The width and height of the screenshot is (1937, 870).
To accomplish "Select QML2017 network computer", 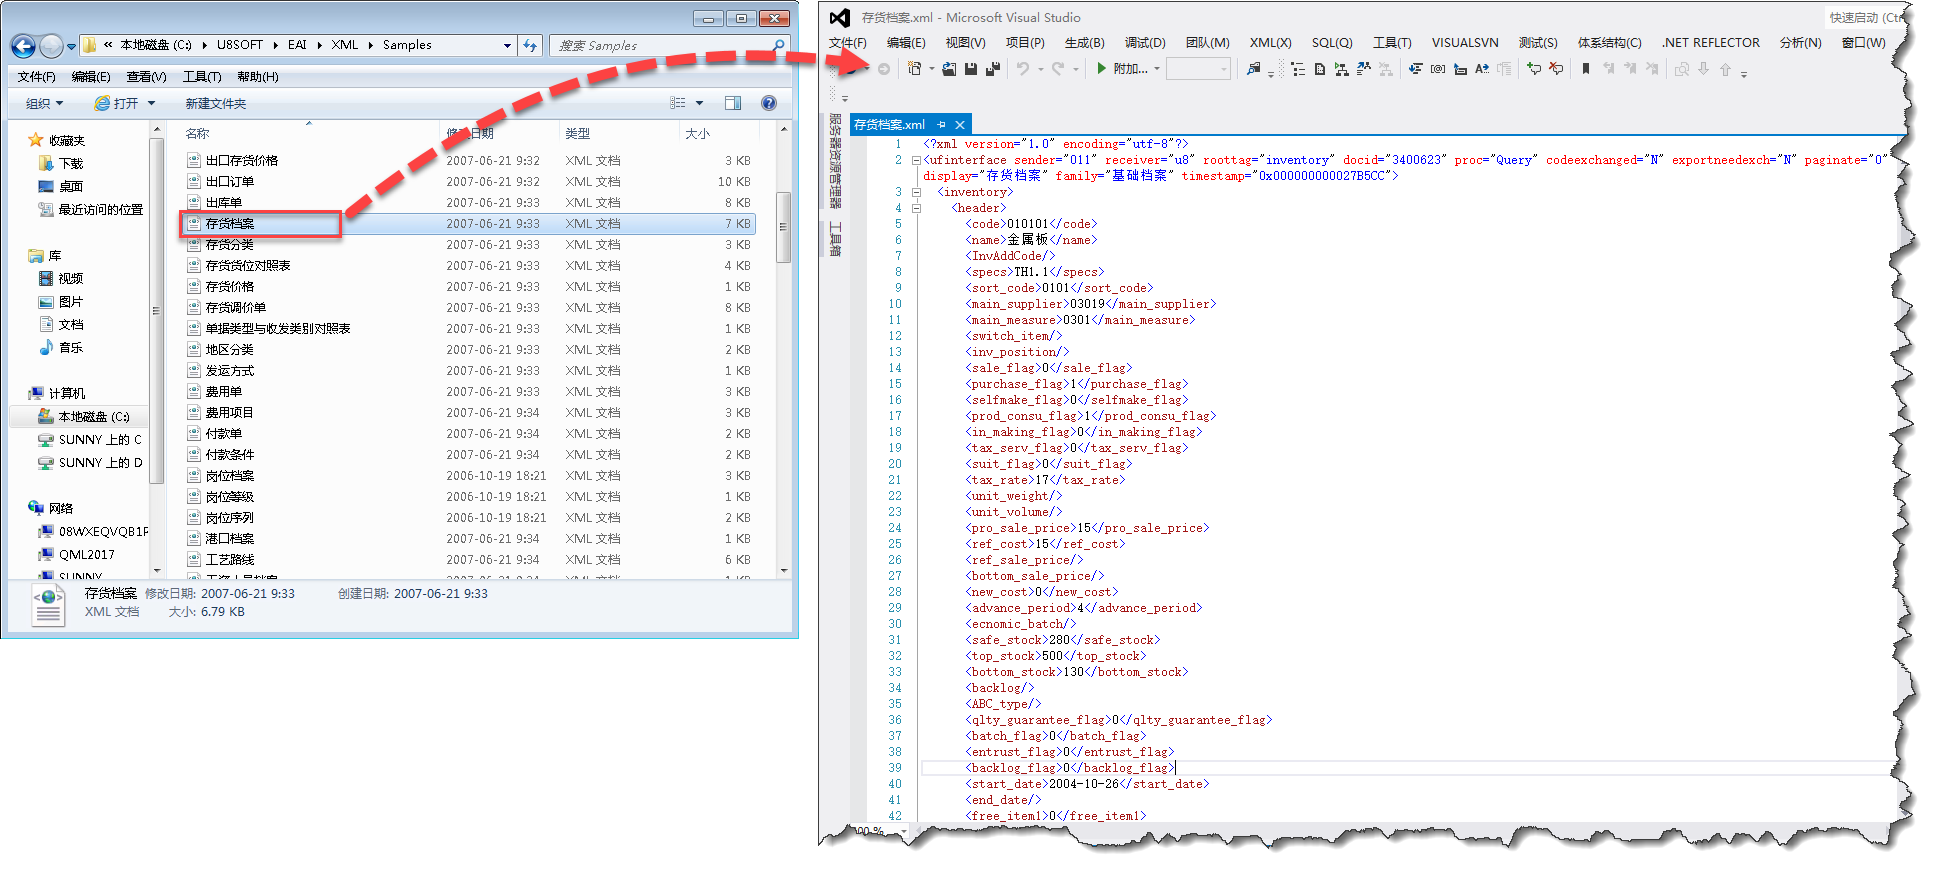I will [x=76, y=554].
